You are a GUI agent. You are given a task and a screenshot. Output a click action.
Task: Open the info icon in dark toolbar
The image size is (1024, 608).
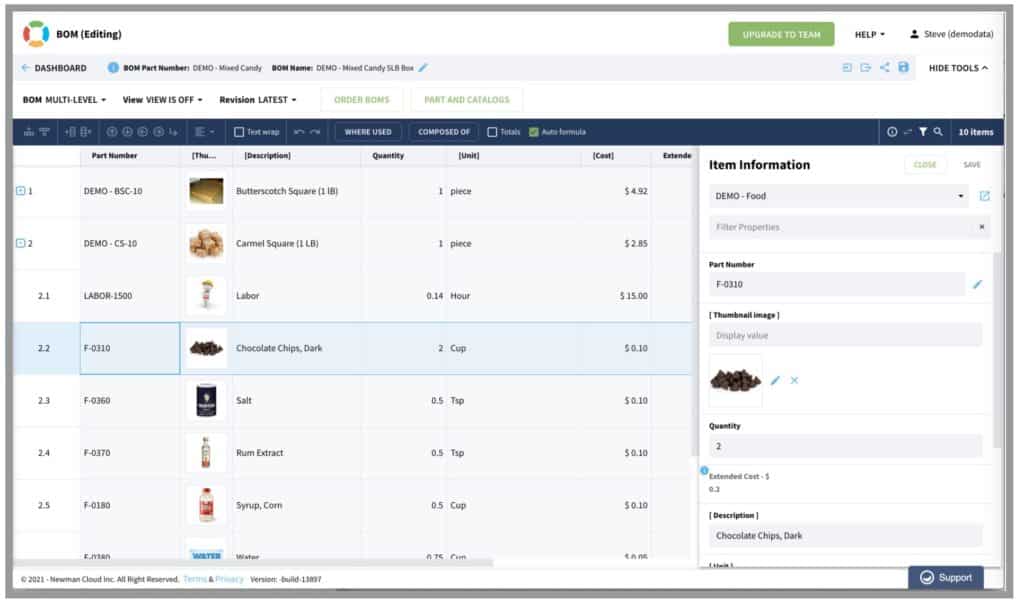892,132
